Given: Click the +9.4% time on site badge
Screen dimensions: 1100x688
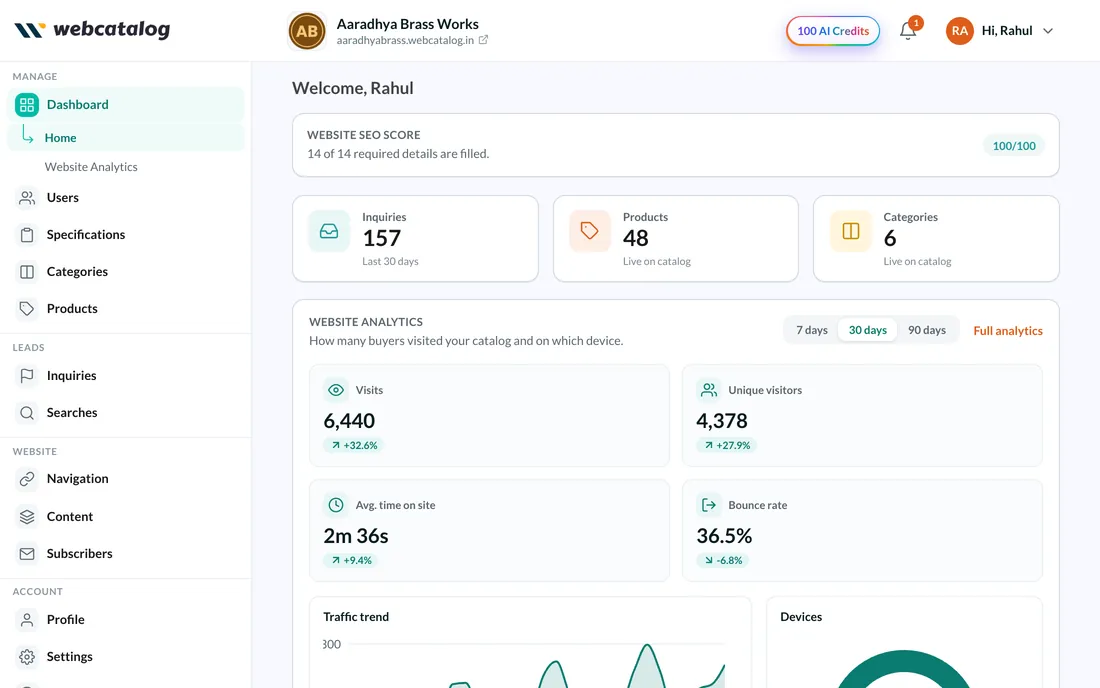Looking at the screenshot, I should (x=351, y=560).
